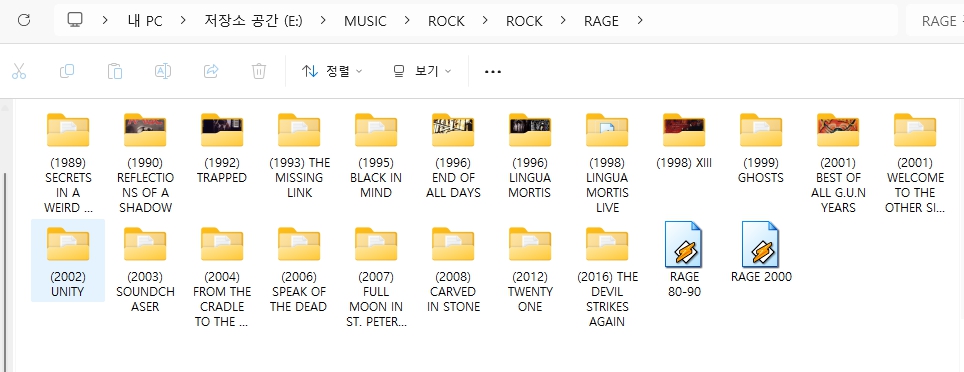Select the (1998) LINGUA MORTIS LIVE folder icon
This screenshot has width=964, height=372.
[607, 130]
